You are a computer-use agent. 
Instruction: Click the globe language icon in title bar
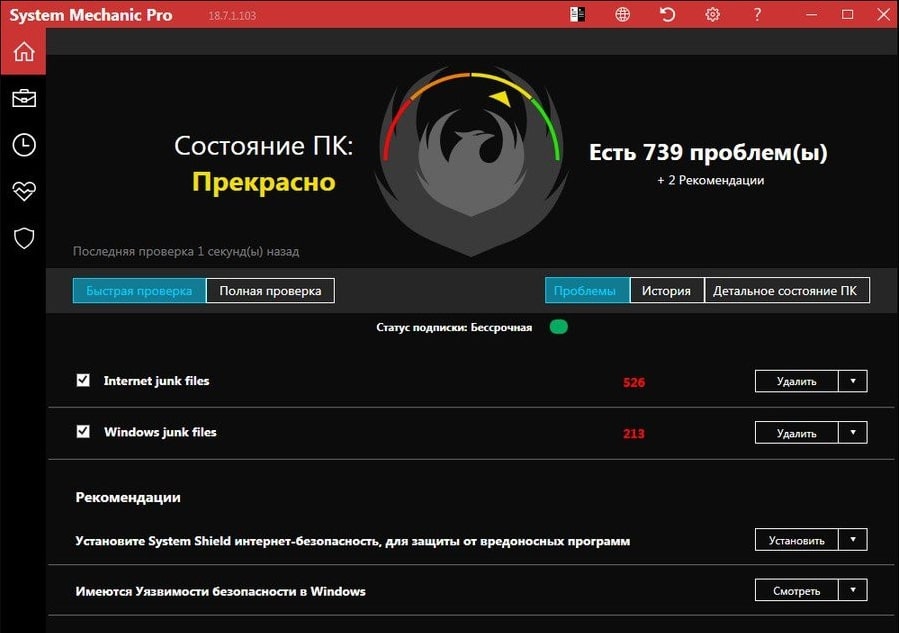pyautogui.click(x=623, y=15)
